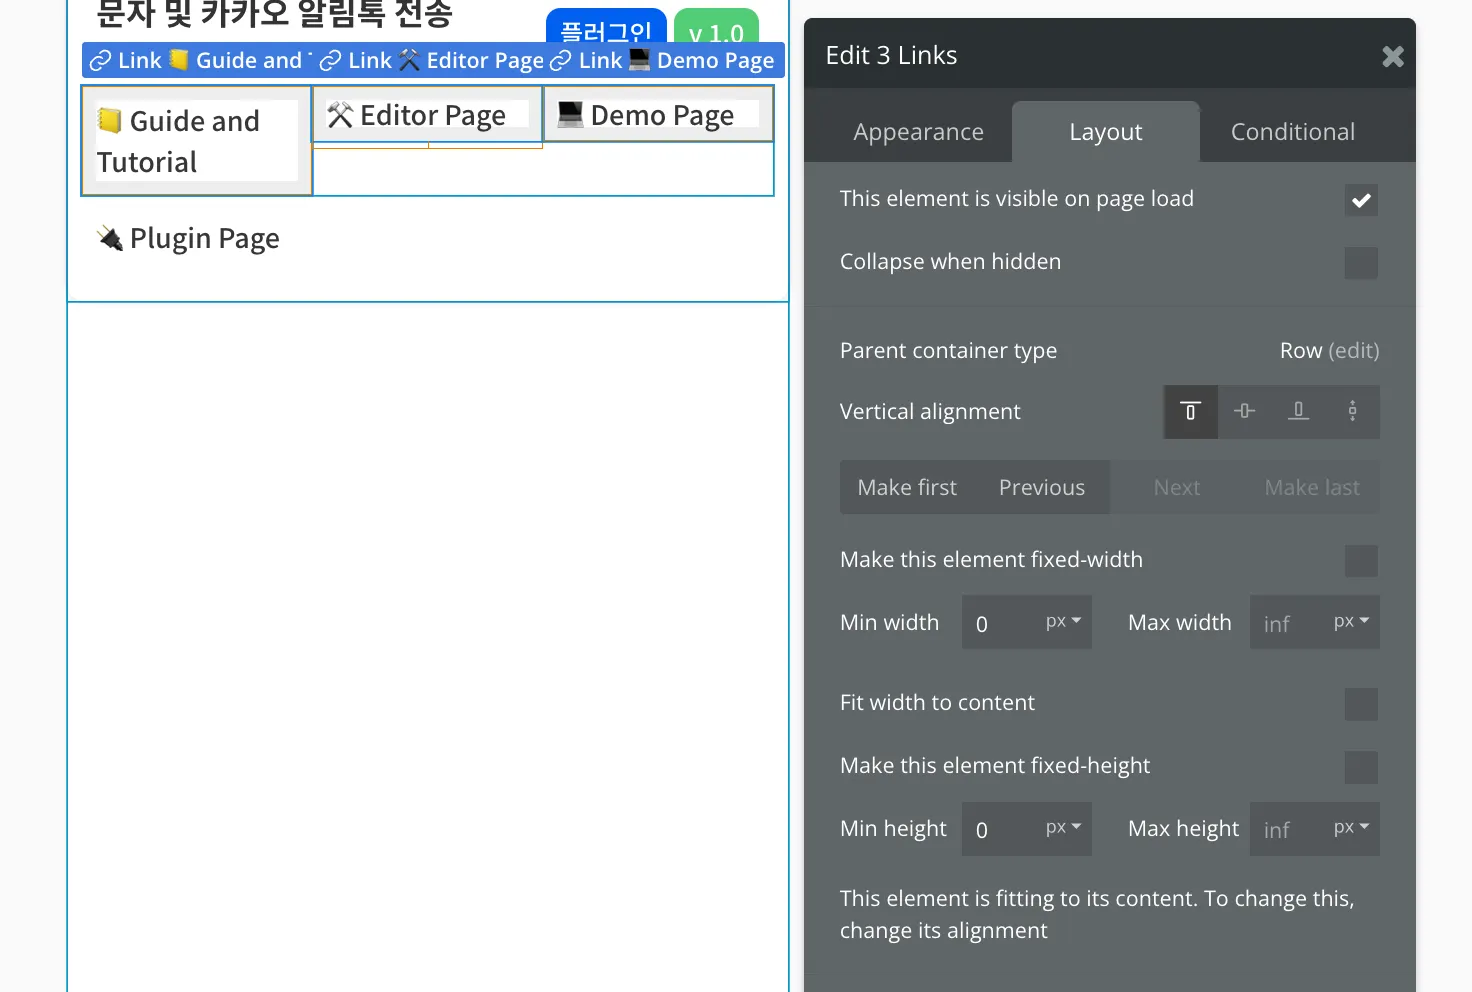This screenshot has height=992, width=1472.
Task: Click the plug icon beside Plugin Page
Action: (x=110, y=238)
